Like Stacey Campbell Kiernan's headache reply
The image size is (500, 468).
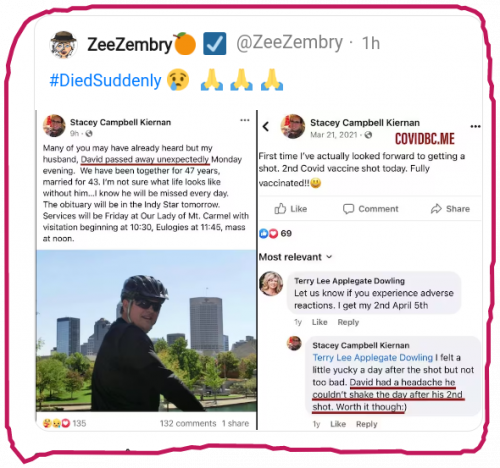(338, 424)
